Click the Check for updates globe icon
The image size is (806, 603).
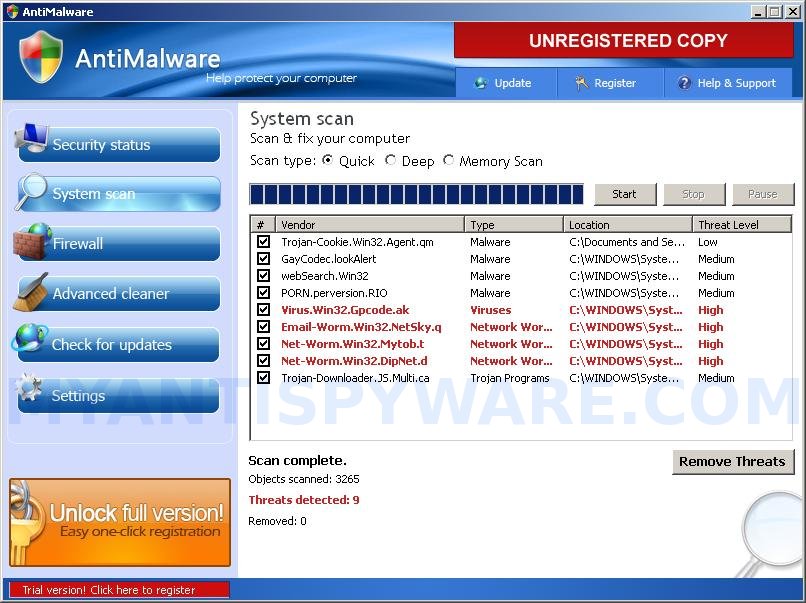click(x=30, y=338)
